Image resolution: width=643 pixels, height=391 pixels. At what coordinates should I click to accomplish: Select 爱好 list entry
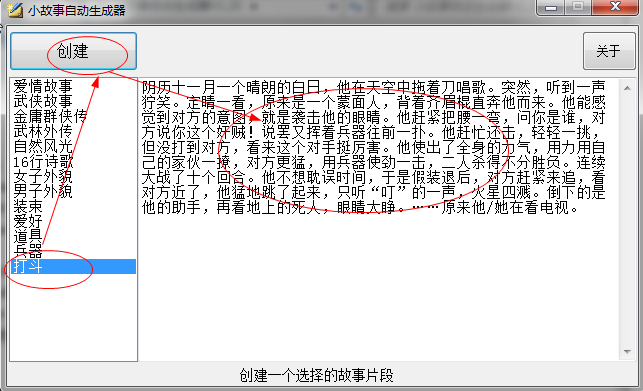(x=73, y=222)
